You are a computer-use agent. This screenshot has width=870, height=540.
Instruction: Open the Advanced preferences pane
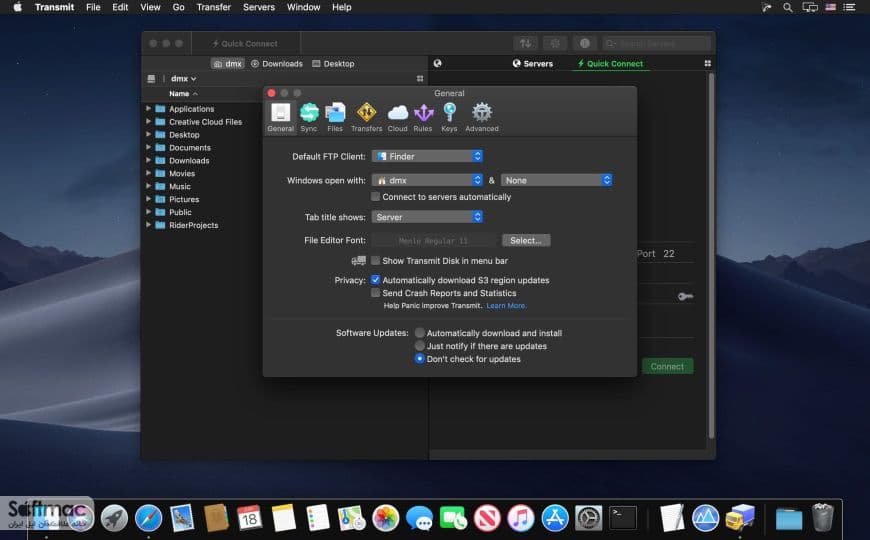(482, 118)
